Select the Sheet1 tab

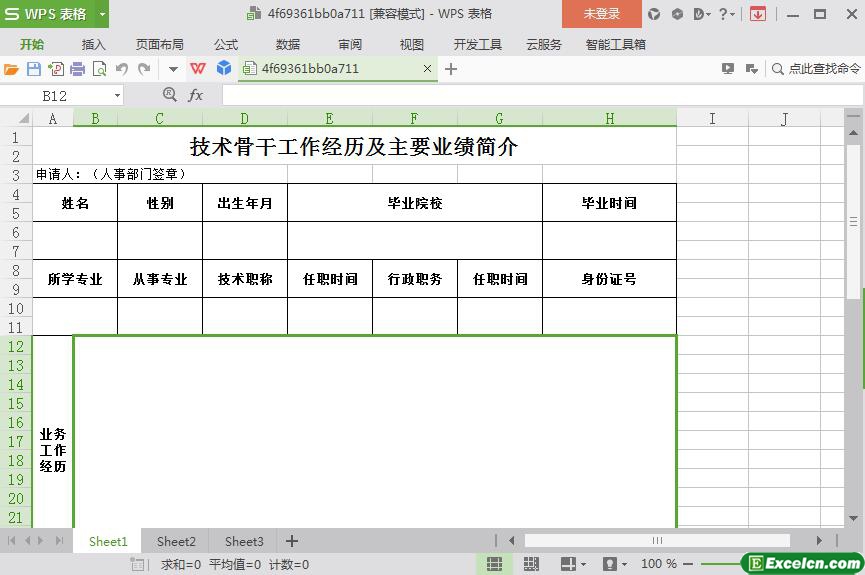tap(108, 541)
